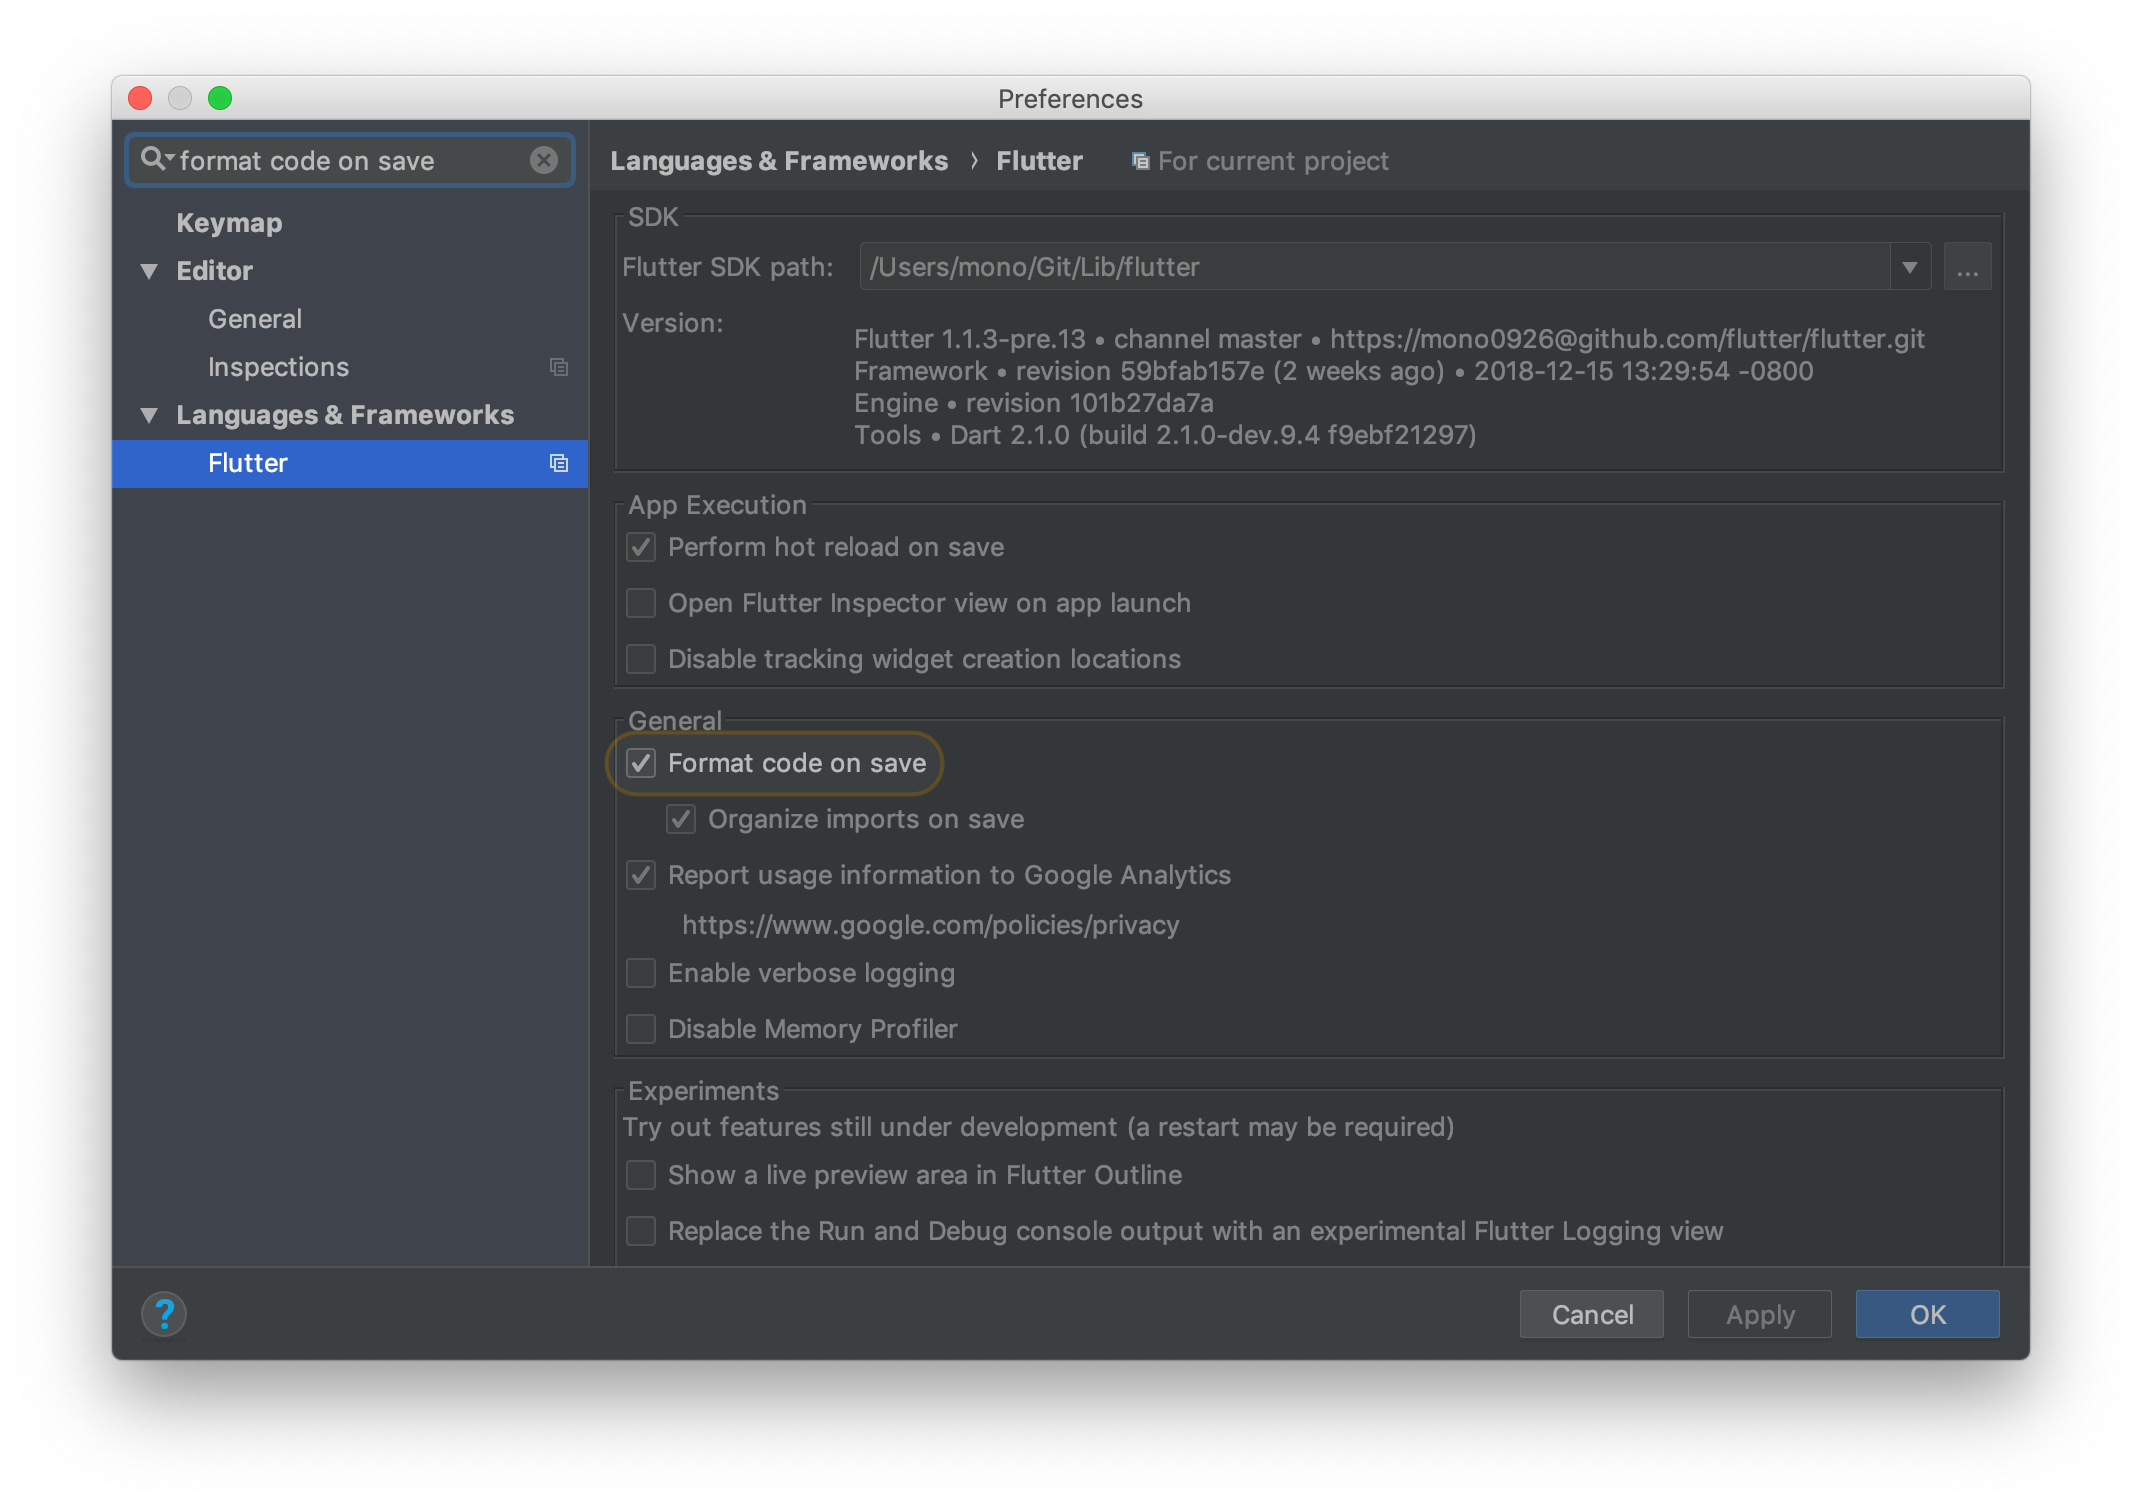Click the search magnifier icon in the Preferences filter

pyautogui.click(x=156, y=159)
